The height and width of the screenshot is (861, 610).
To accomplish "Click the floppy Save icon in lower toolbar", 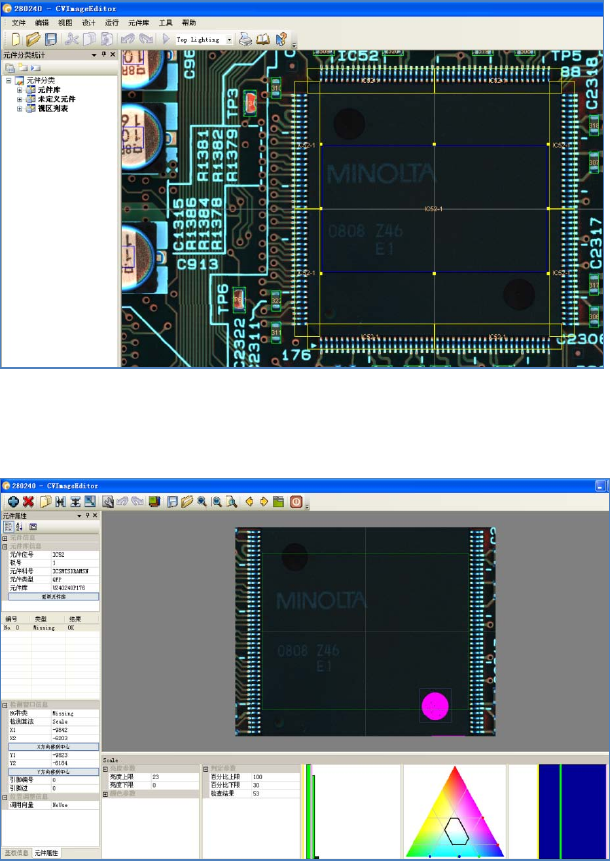I will click(172, 501).
